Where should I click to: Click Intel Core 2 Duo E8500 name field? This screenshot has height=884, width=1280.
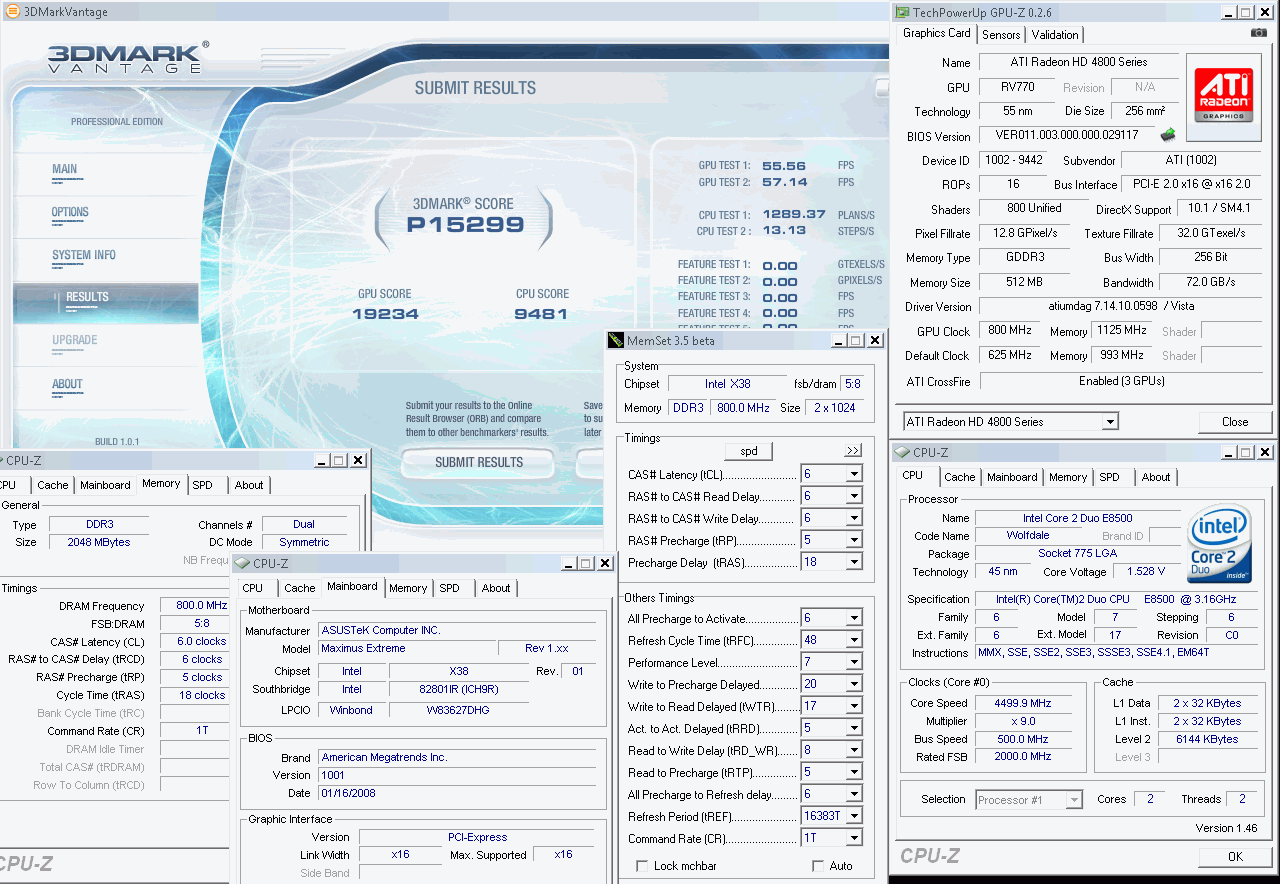tap(1077, 518)
